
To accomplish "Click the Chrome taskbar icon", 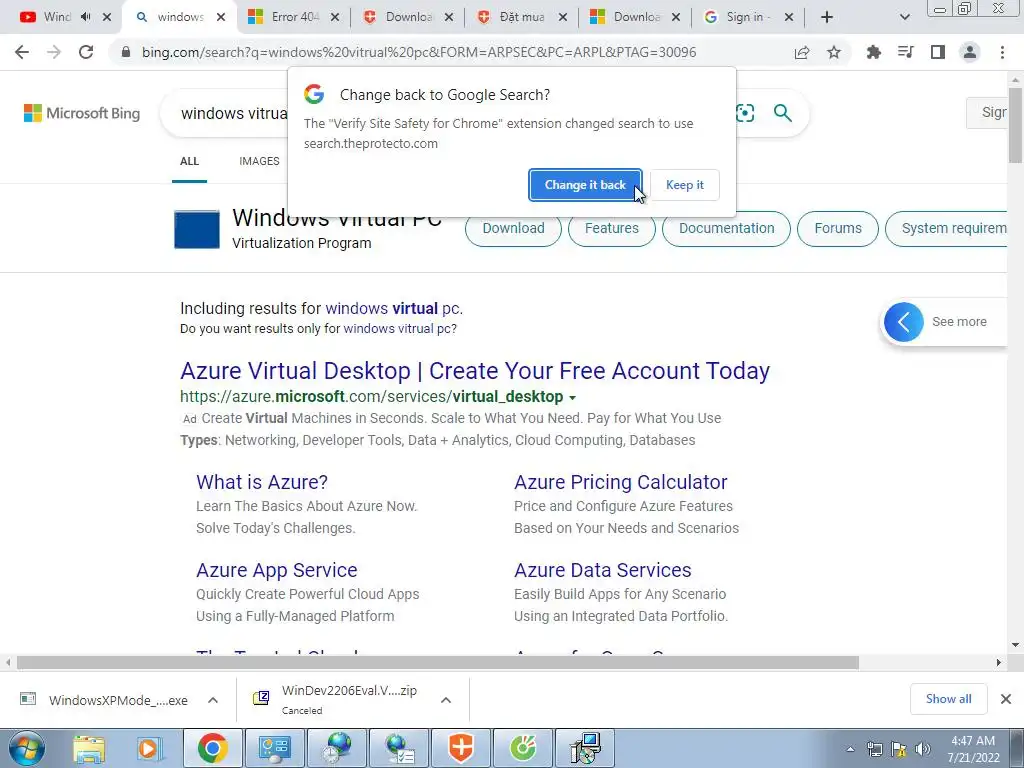I will [x=213, y=748].
